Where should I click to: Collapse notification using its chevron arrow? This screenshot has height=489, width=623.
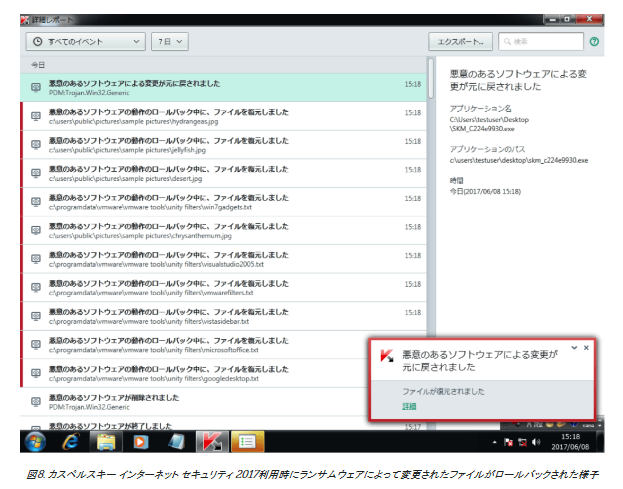(574, 348)
